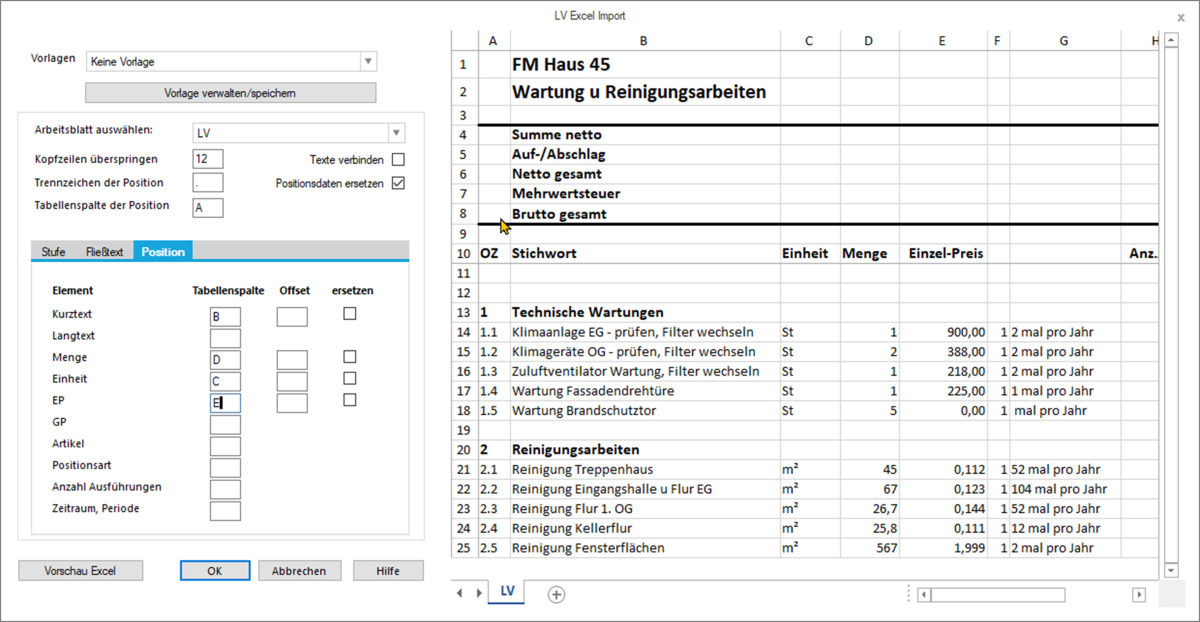Click the Zeitraum, Periode column field
The height and width of the screenshot is (622, 1200).
pyautogui.click(x=225, y=511)
